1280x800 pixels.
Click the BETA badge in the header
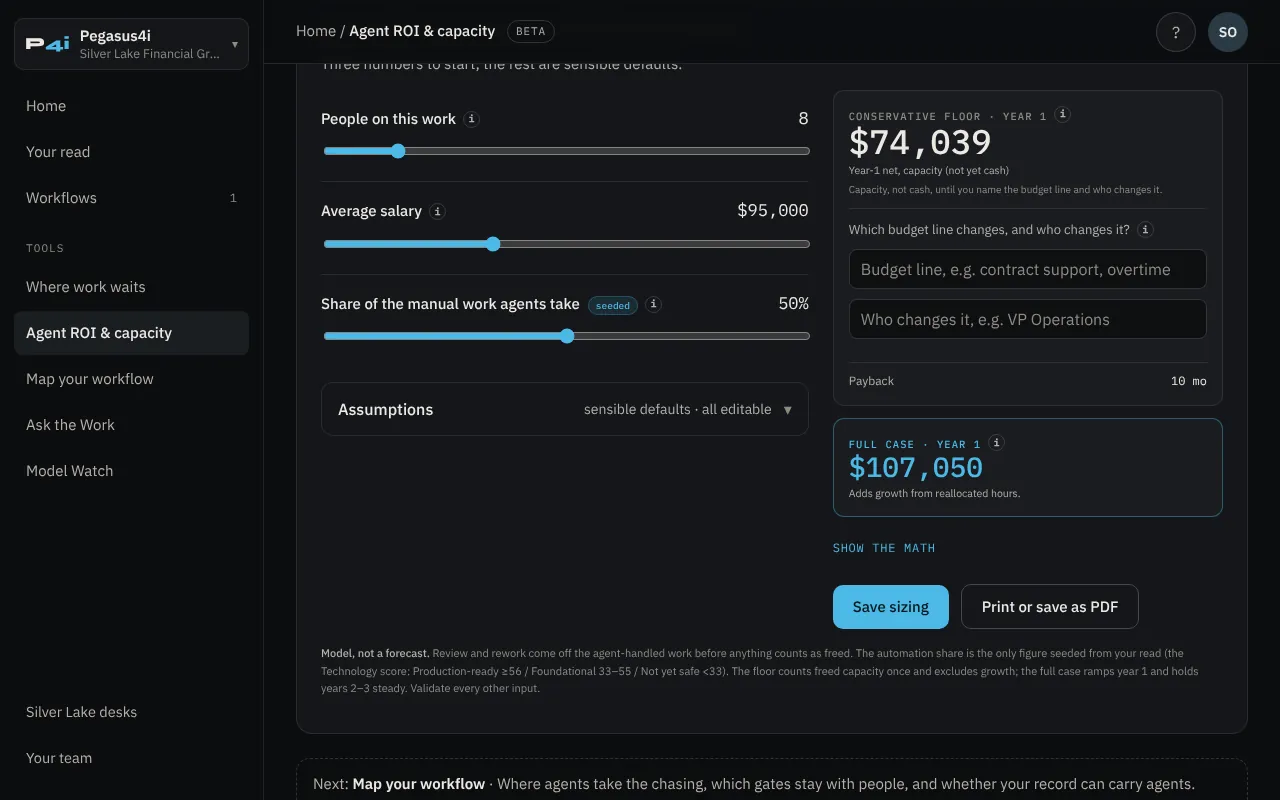[x=531, y=31]
